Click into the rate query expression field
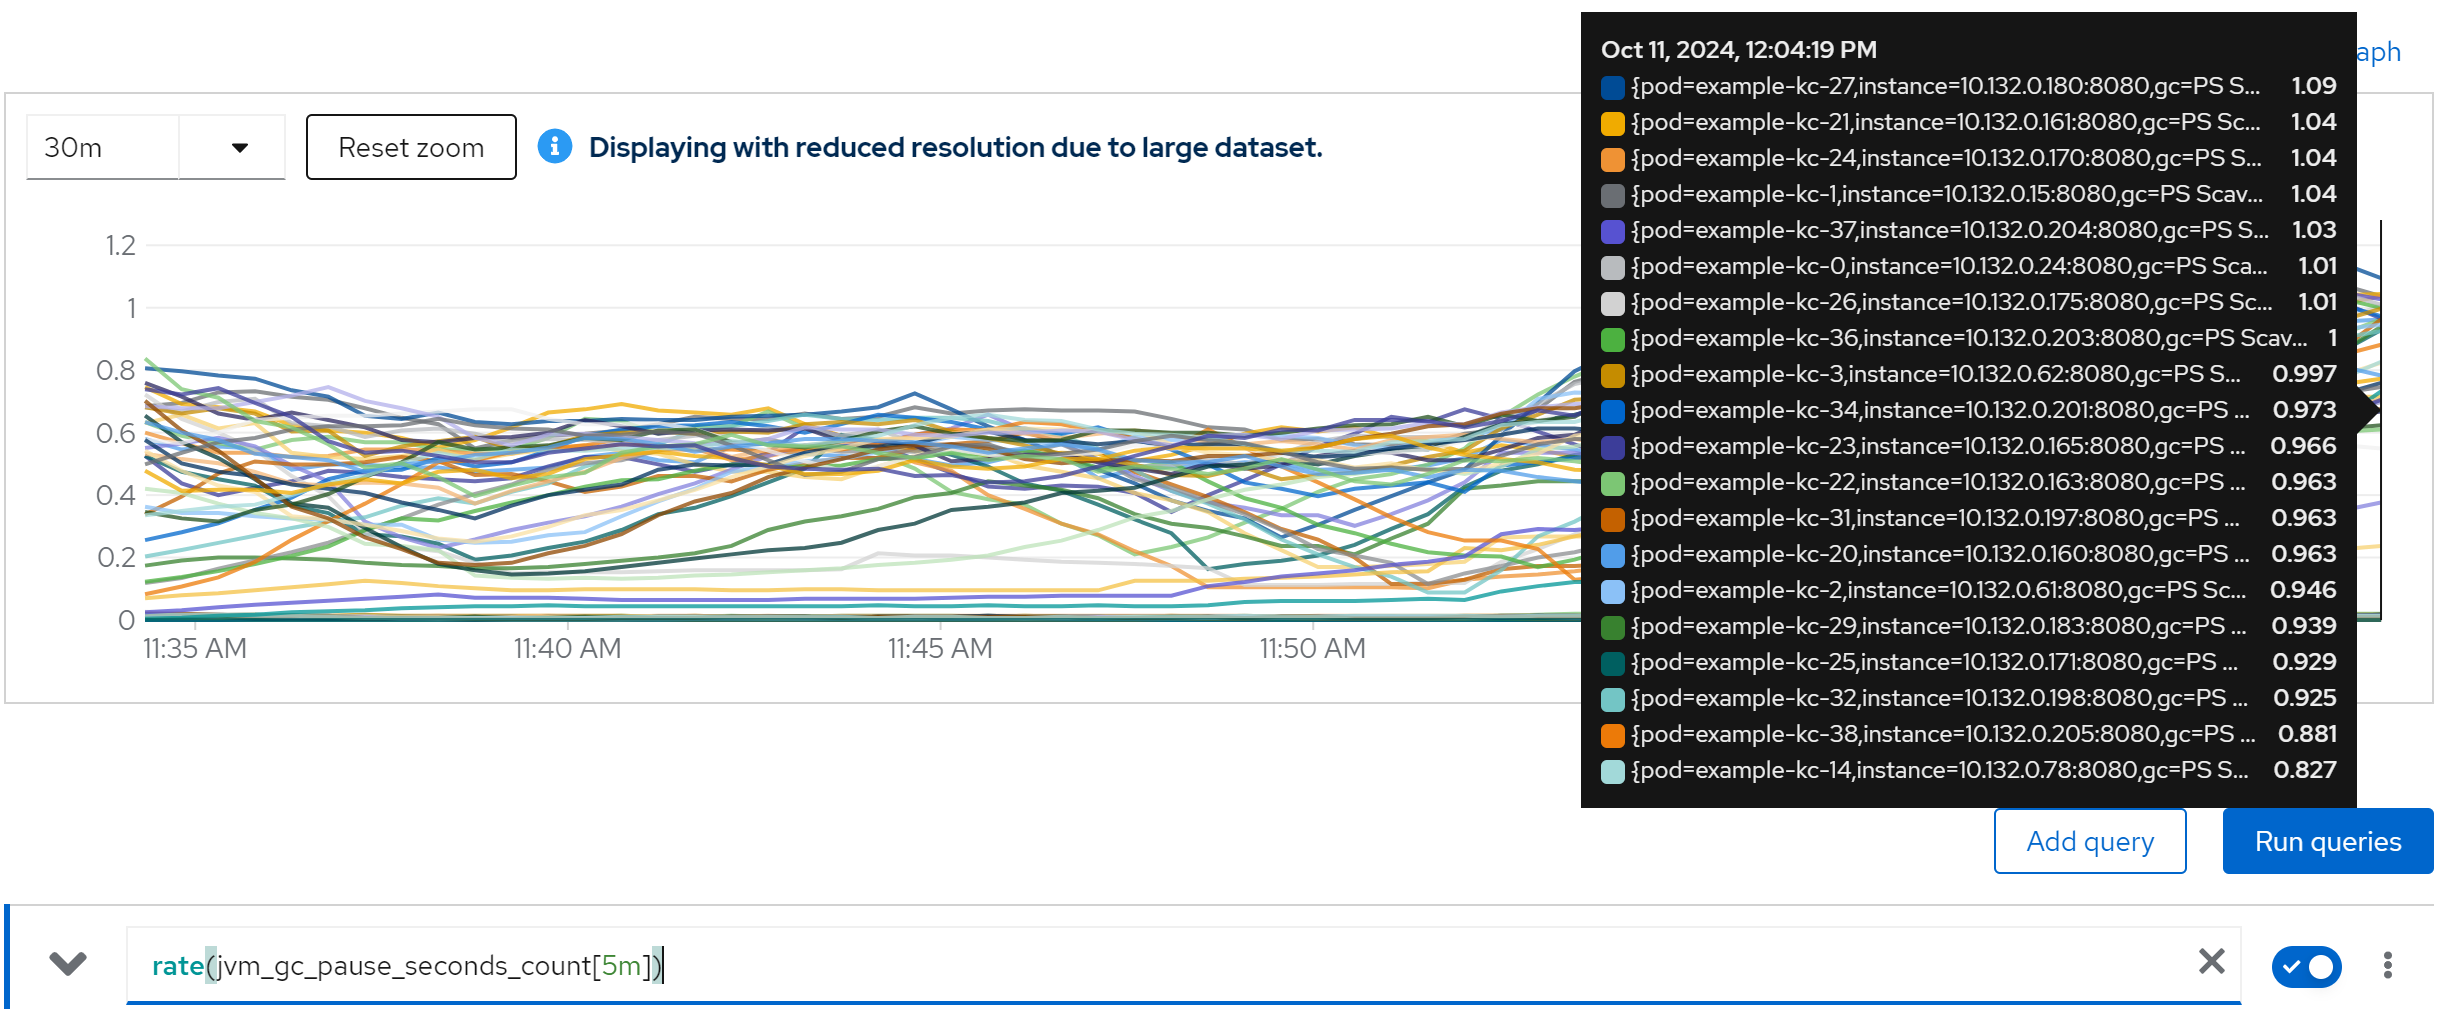The width and height of the screenshot is (2439, 1009). [1100, 966]
